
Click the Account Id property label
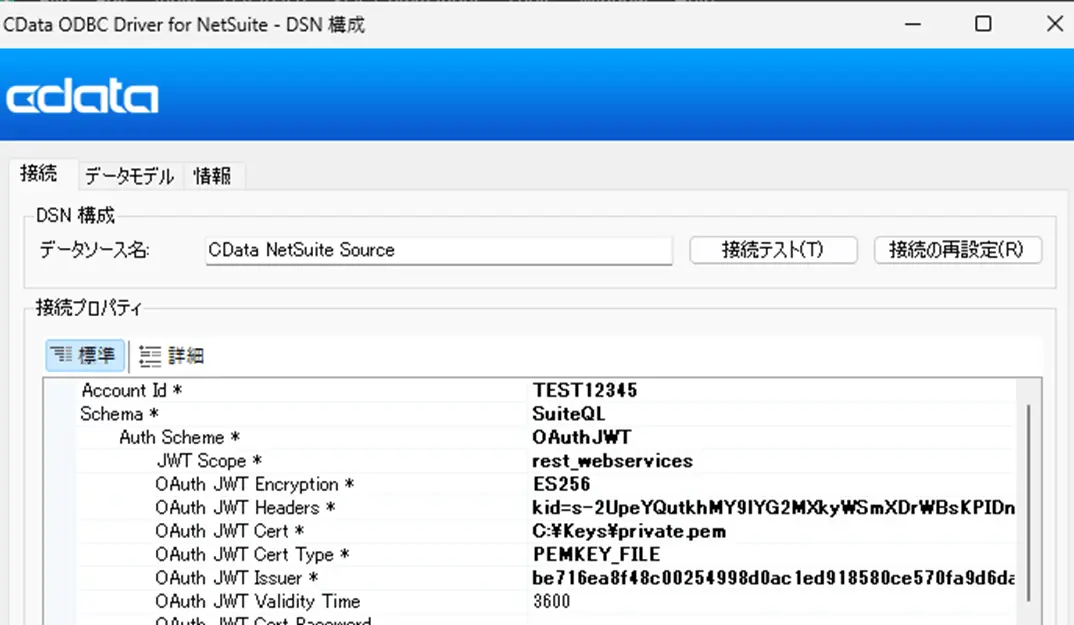pyautogui.click(x=132, y=391)
